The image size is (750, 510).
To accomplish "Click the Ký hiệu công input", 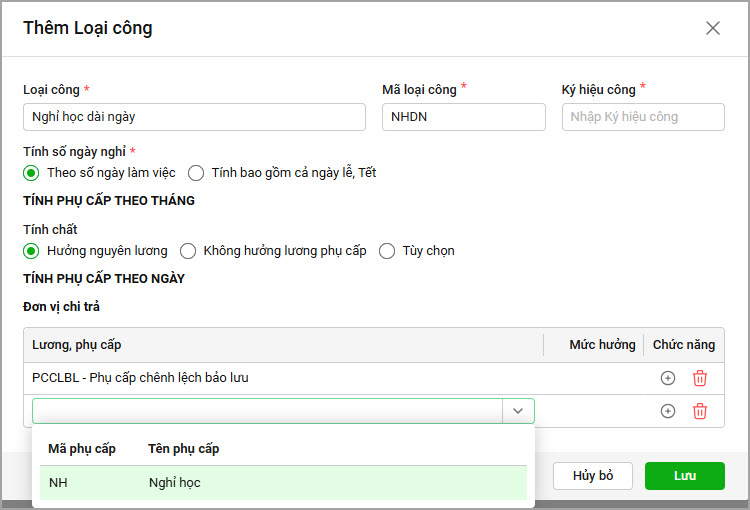I will pyautogui.click(x=643, y=117).
